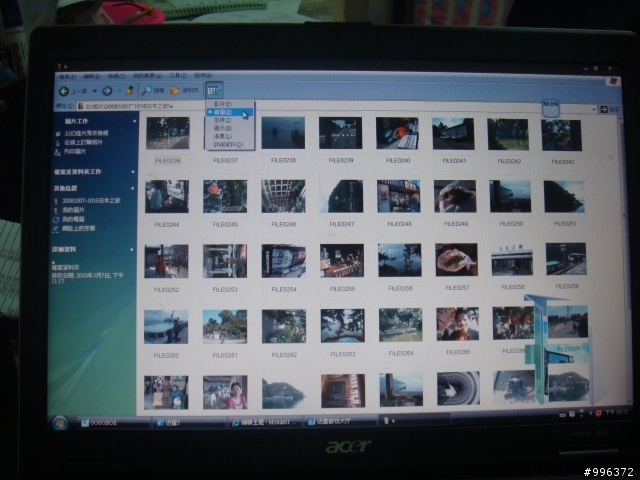
Task: Collapse the 圖片工作 panel section
Action: pyautogui.click(x=134, y=121)
